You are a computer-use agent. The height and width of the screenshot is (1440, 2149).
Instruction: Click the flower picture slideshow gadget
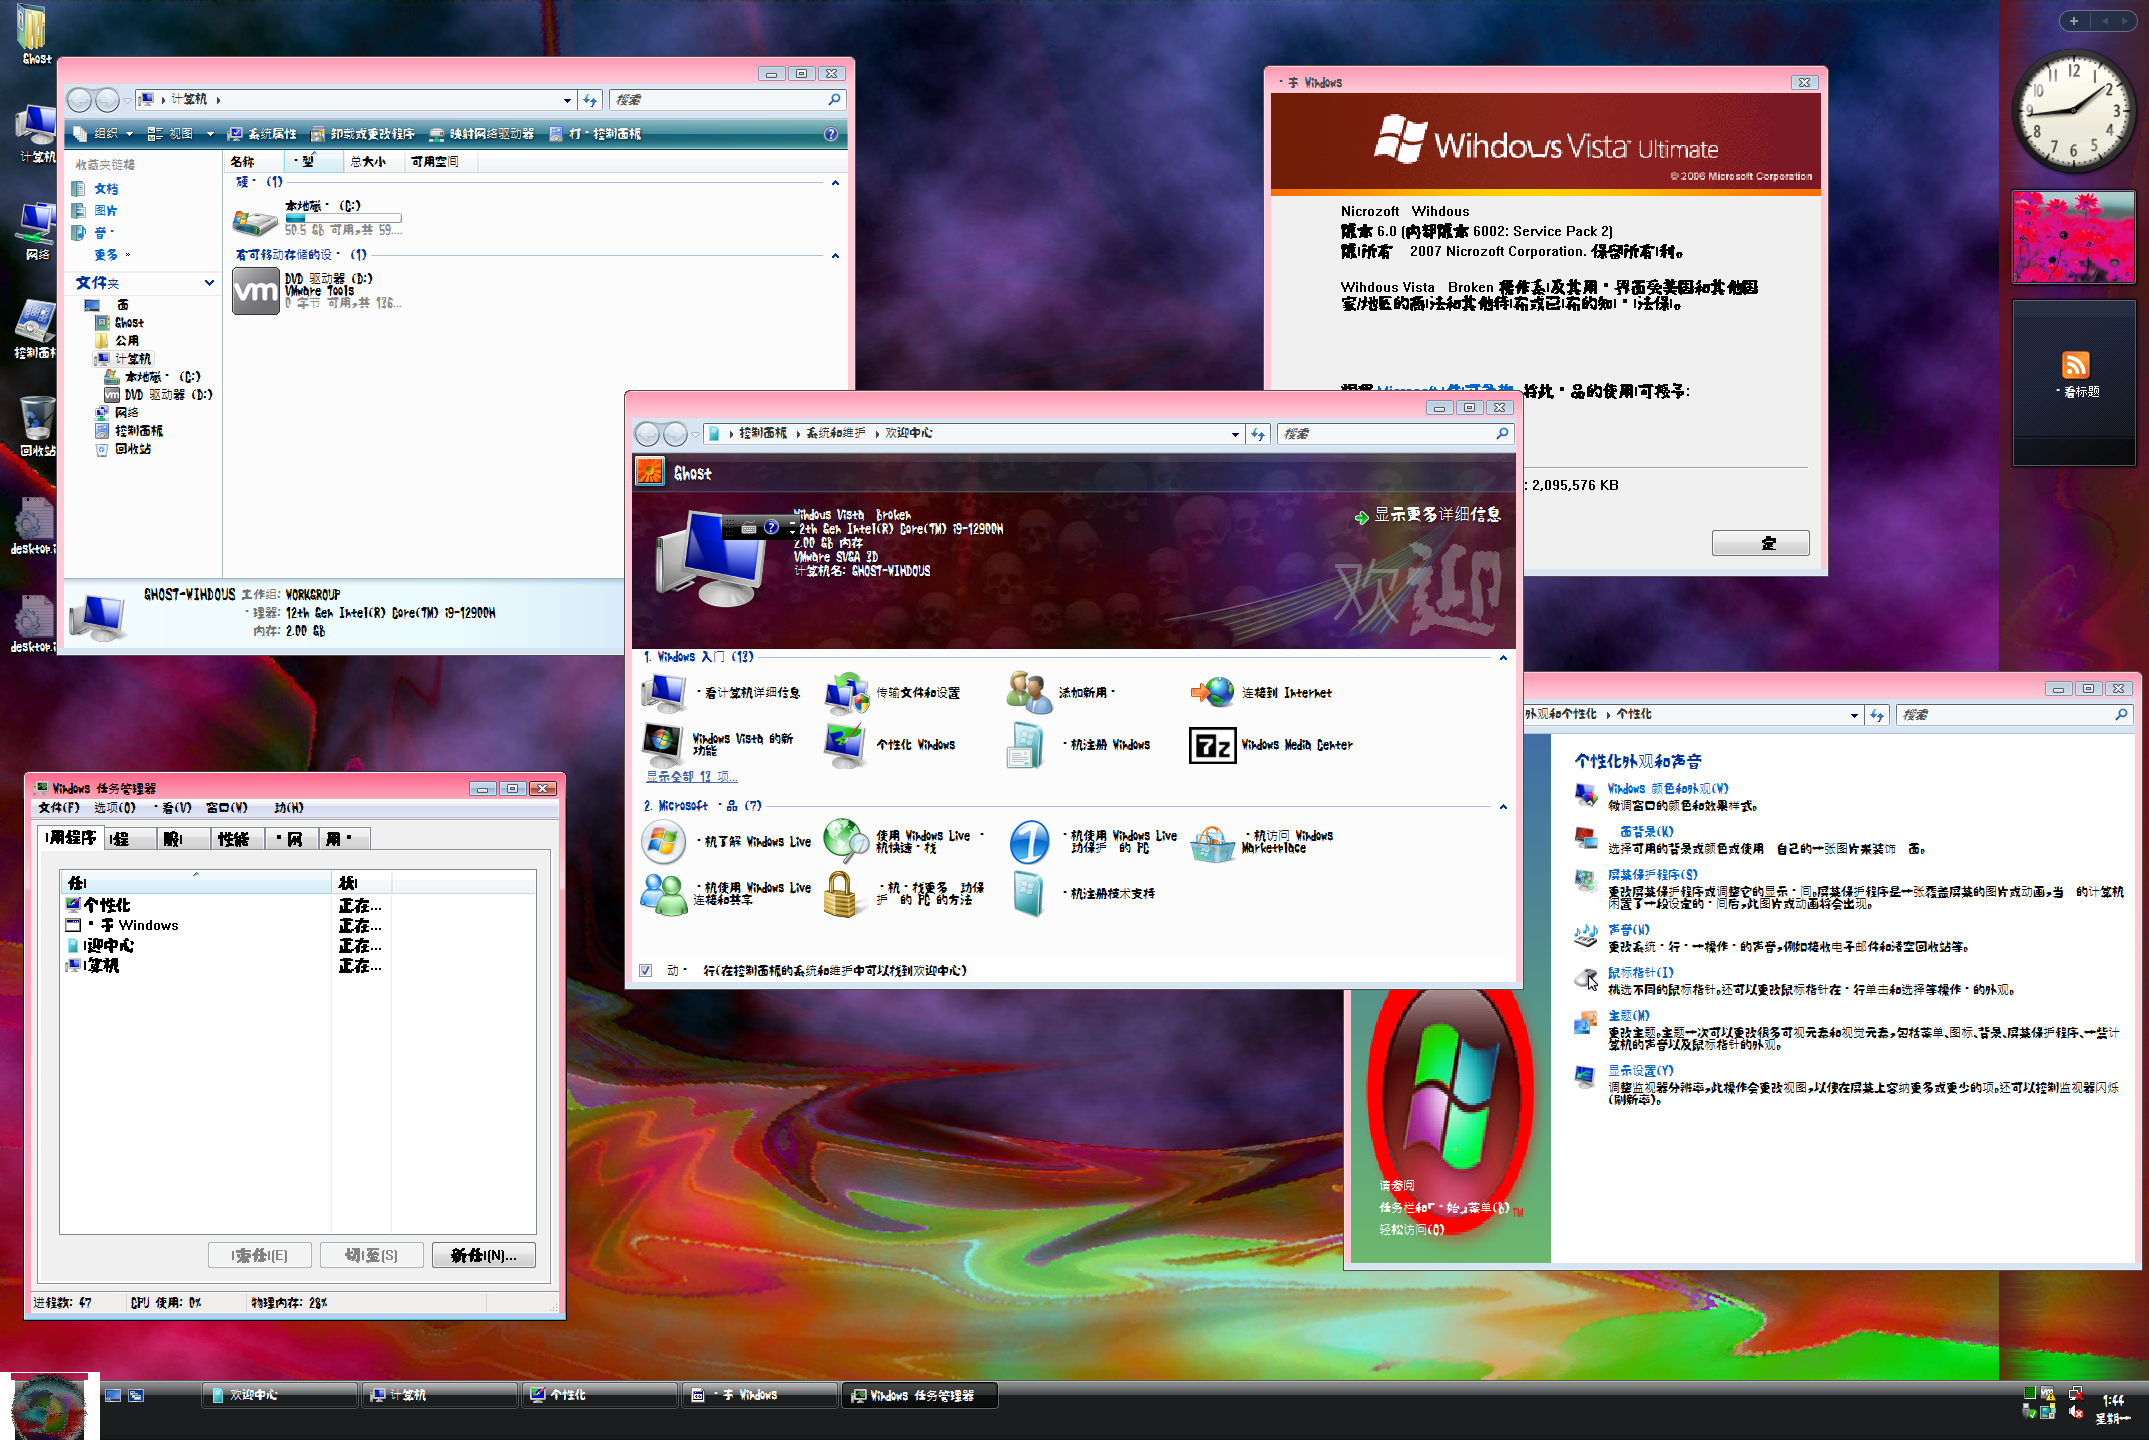tap(2073, 238)
